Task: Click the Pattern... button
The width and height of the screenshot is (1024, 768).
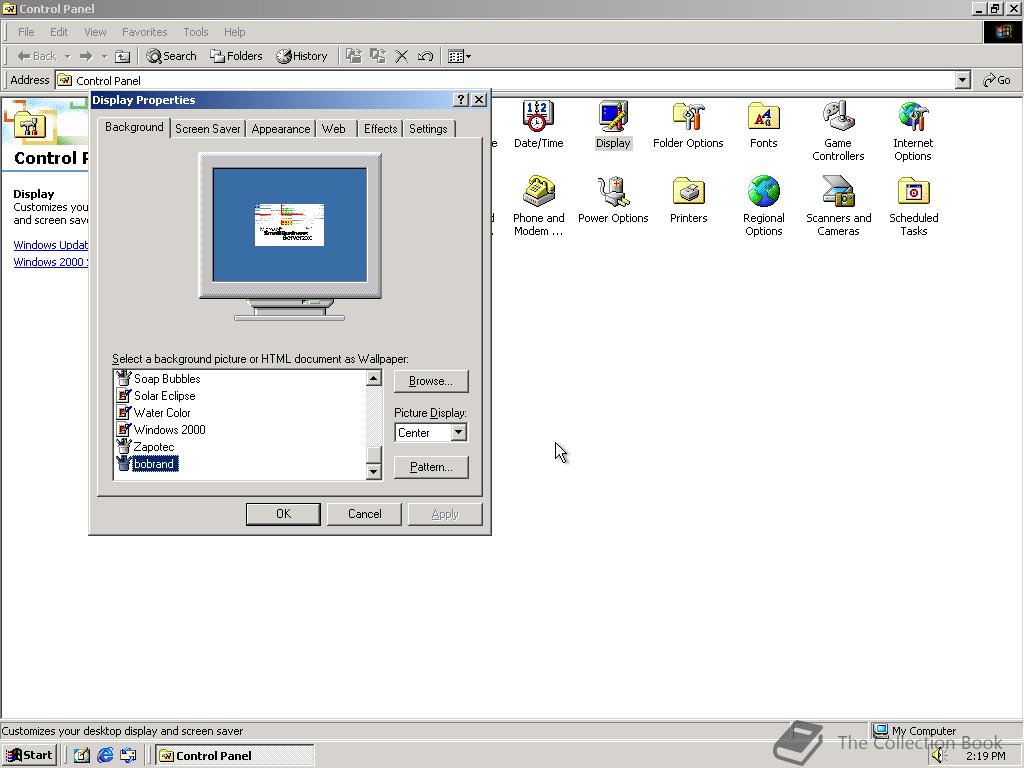Action: tap(431, 467)
